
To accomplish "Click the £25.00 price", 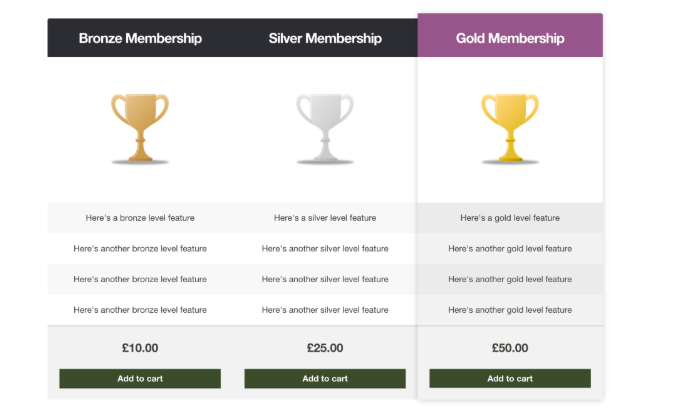I will click(325, 349).
